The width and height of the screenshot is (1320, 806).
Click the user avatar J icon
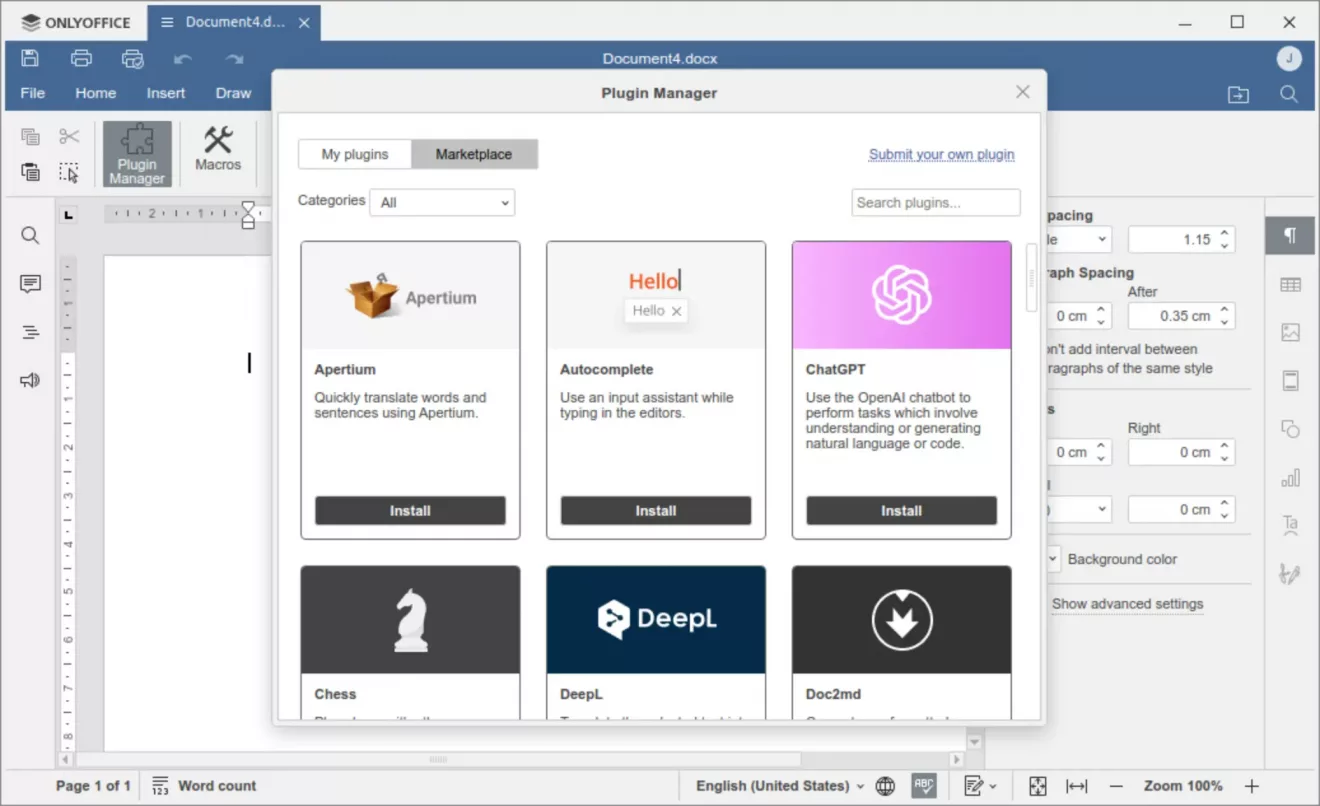coord(1289,58)
